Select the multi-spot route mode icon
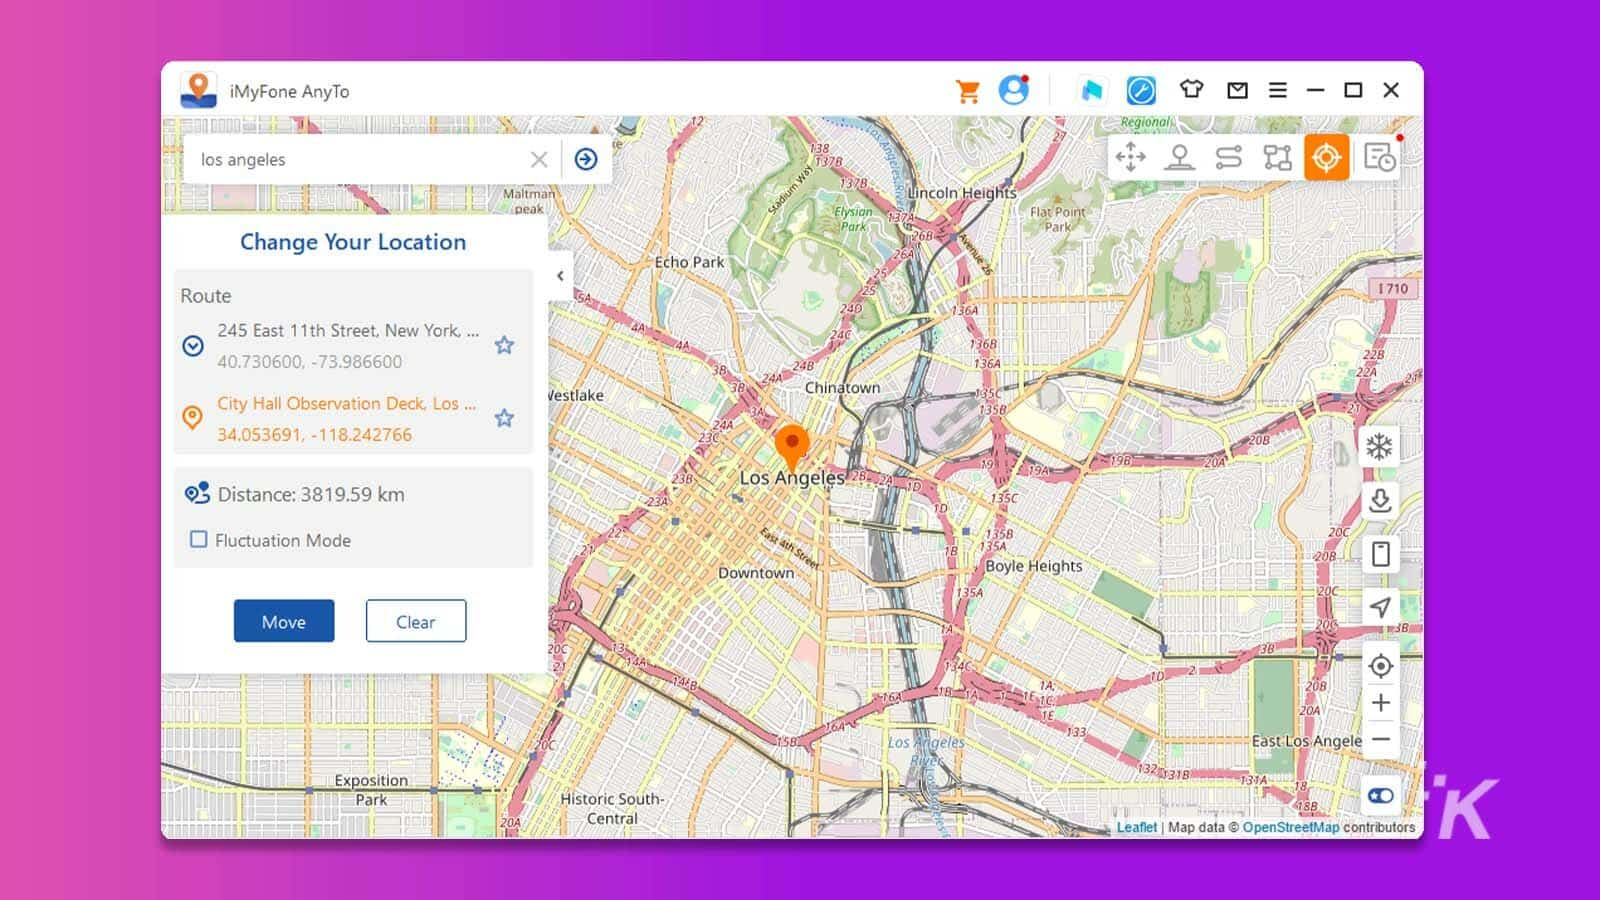The image size is (1600, 900). (x=1277, y=157)
